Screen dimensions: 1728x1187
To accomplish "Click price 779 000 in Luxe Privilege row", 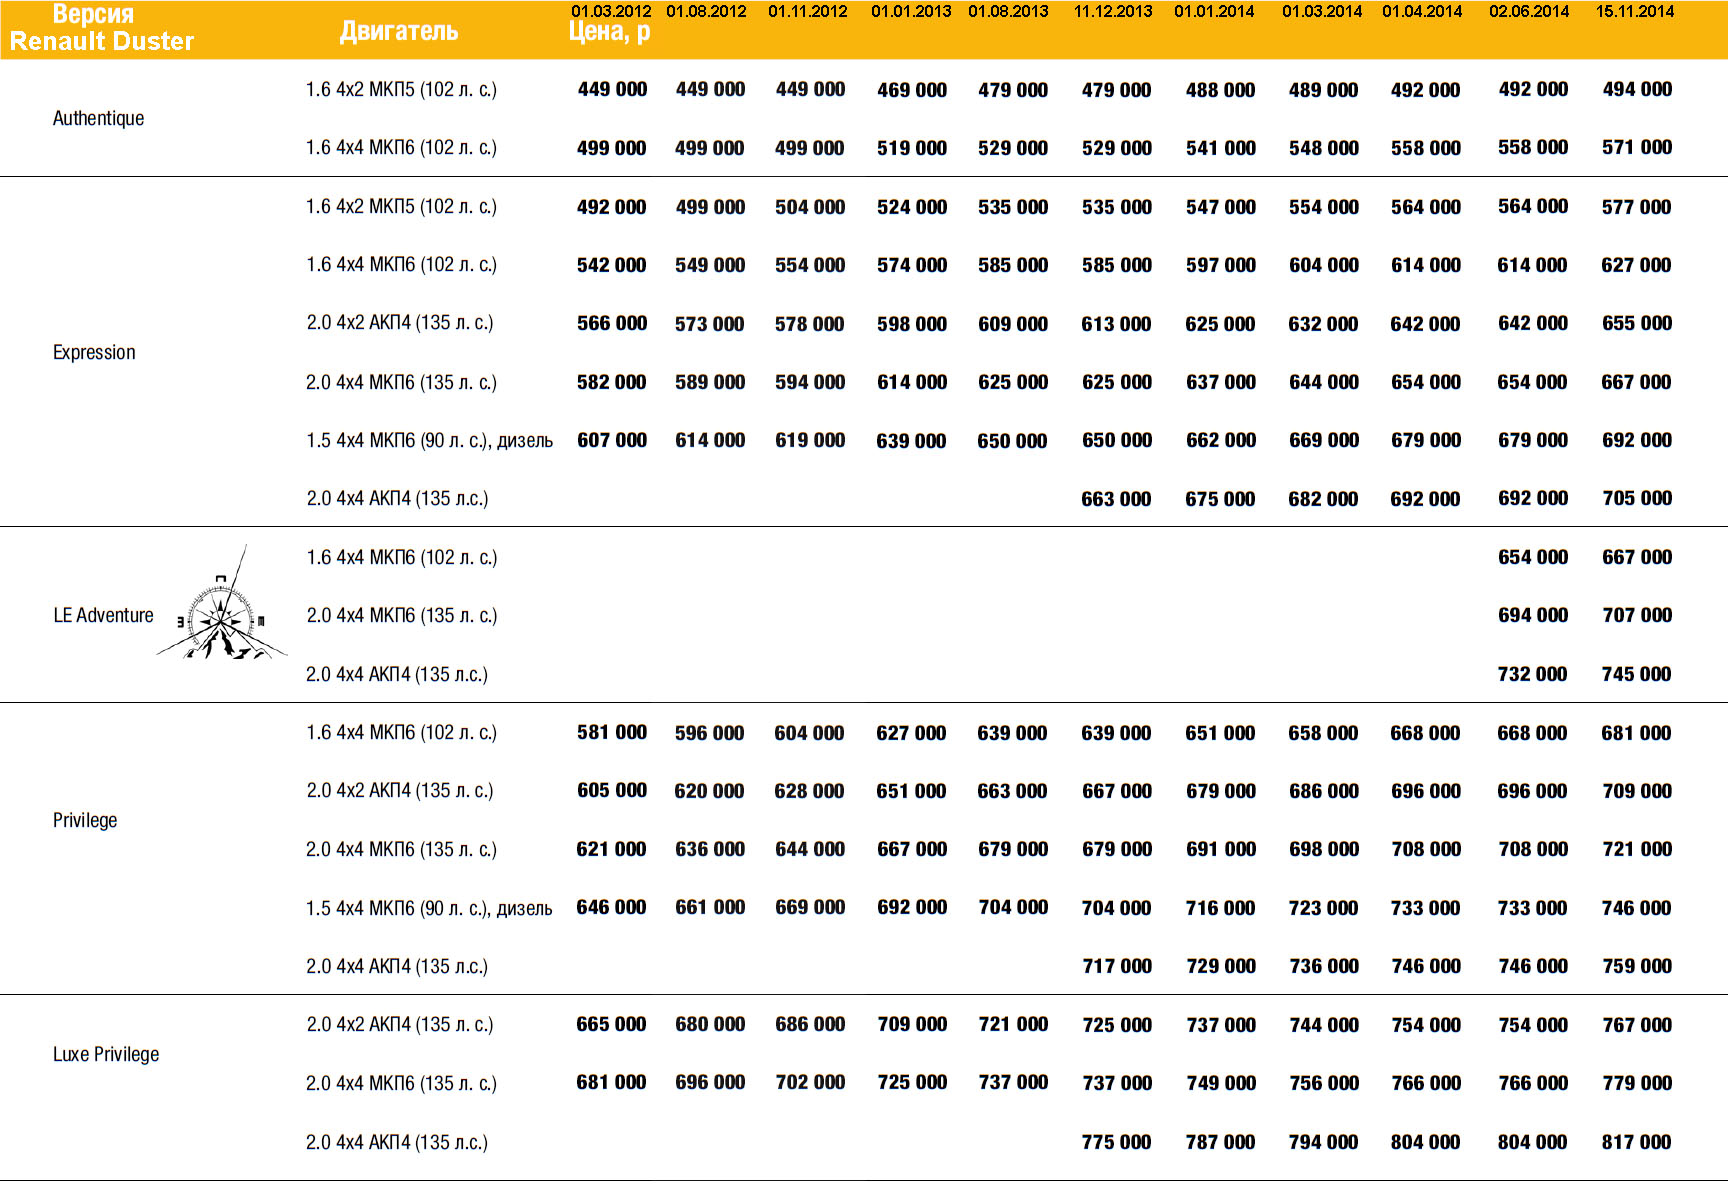I will pos(1637,1083).
